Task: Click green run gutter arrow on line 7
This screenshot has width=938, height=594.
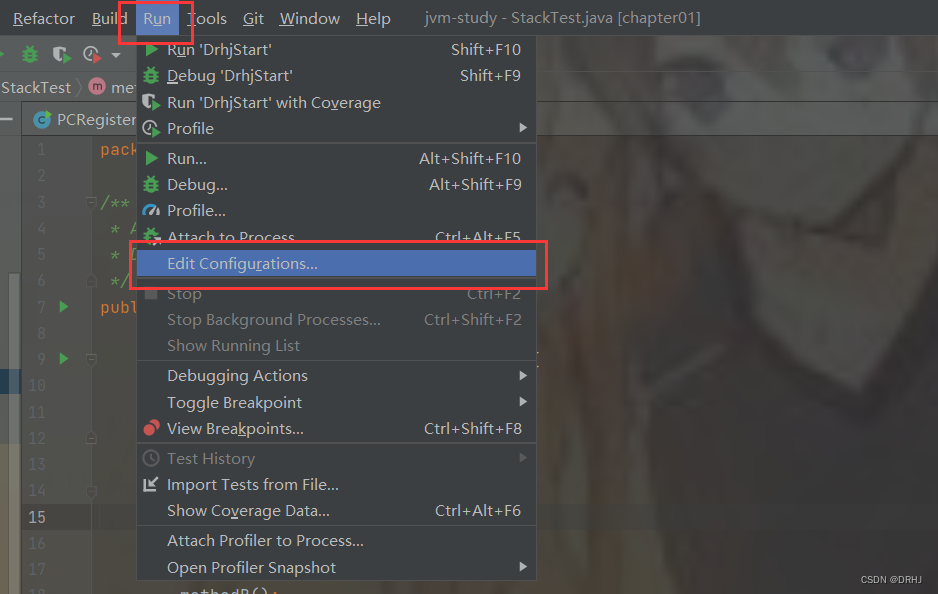Action: click(x=64, y=307)
